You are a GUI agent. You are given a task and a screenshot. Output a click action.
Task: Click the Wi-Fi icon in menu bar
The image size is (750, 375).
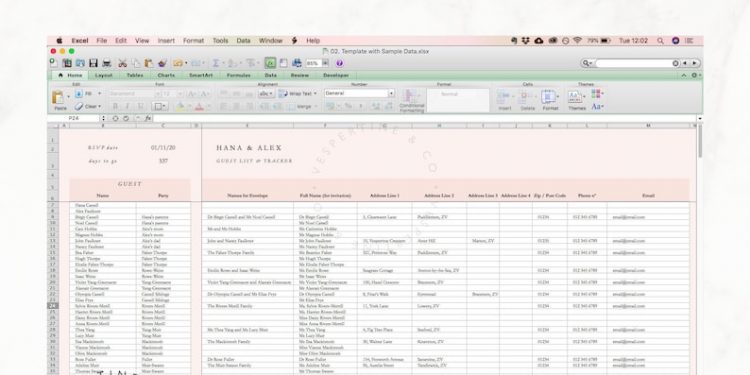click(577, 41)
